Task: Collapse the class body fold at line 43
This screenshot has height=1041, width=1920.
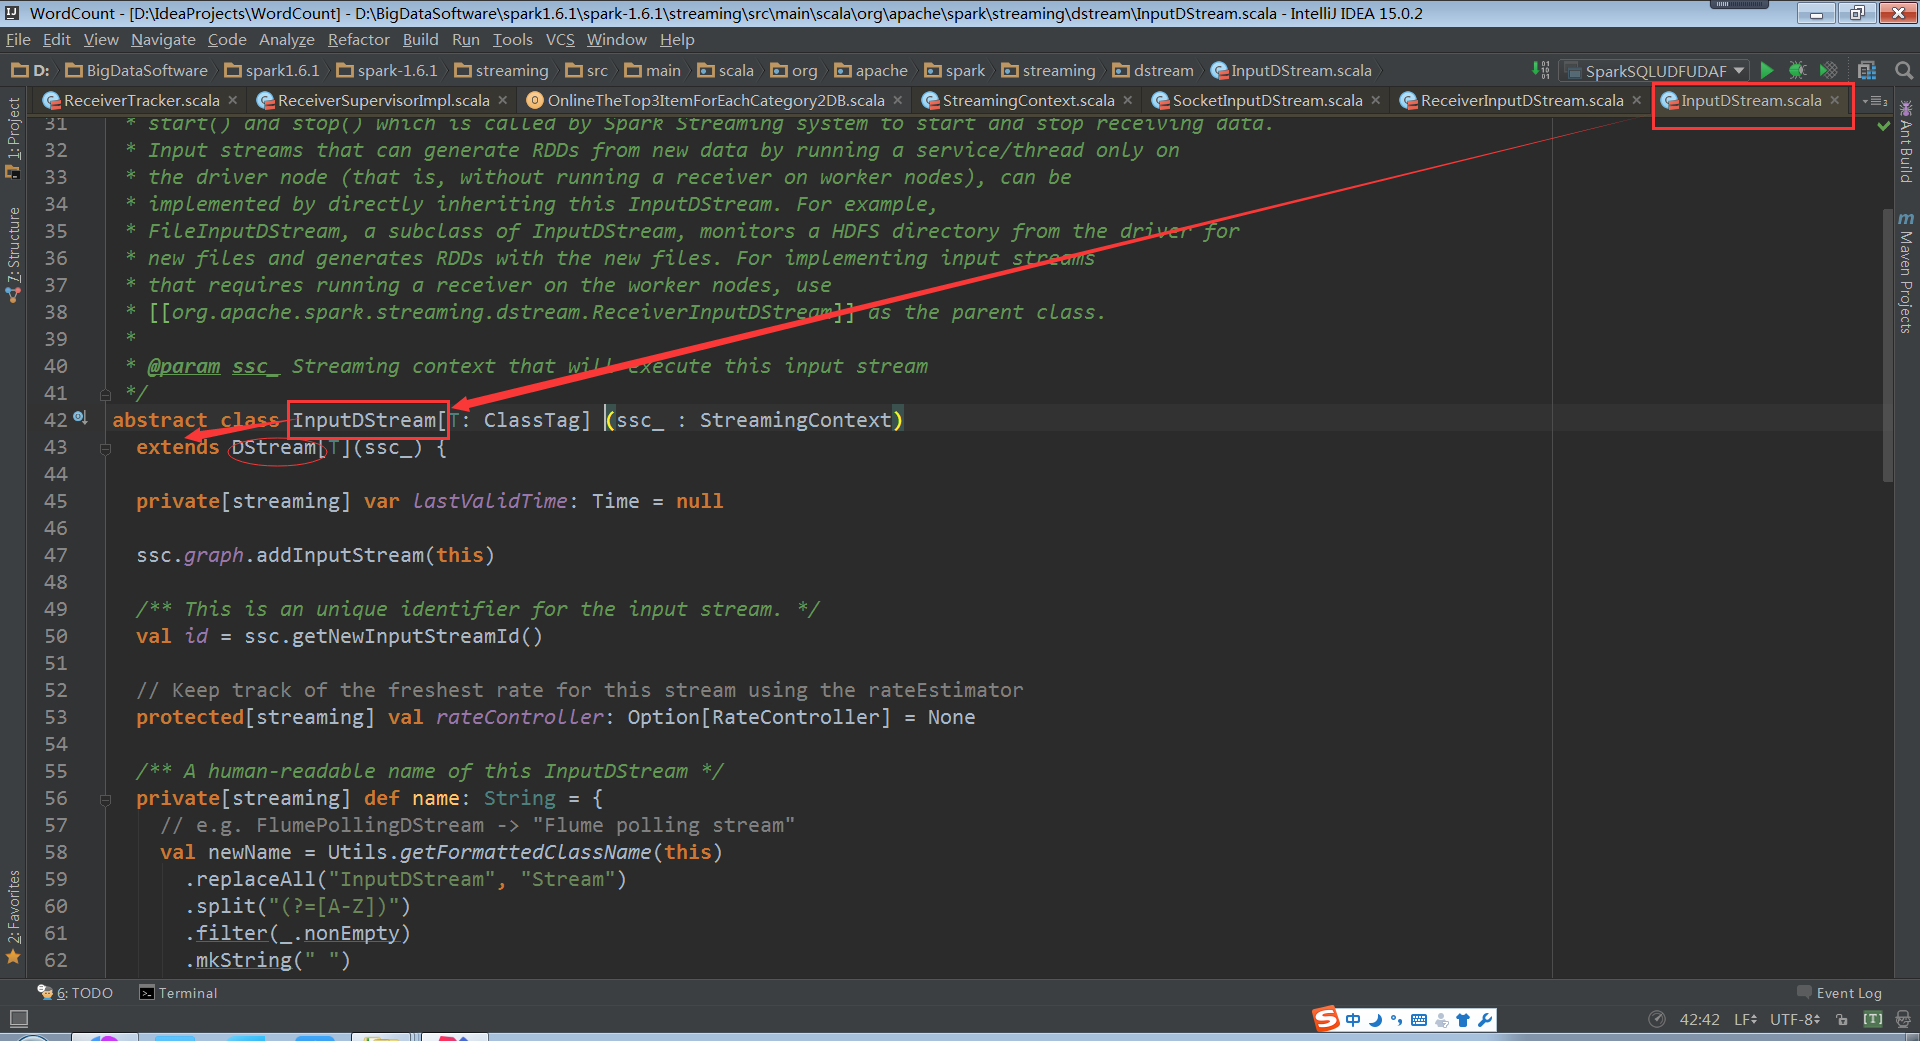Action: click(x=105, y=448)
